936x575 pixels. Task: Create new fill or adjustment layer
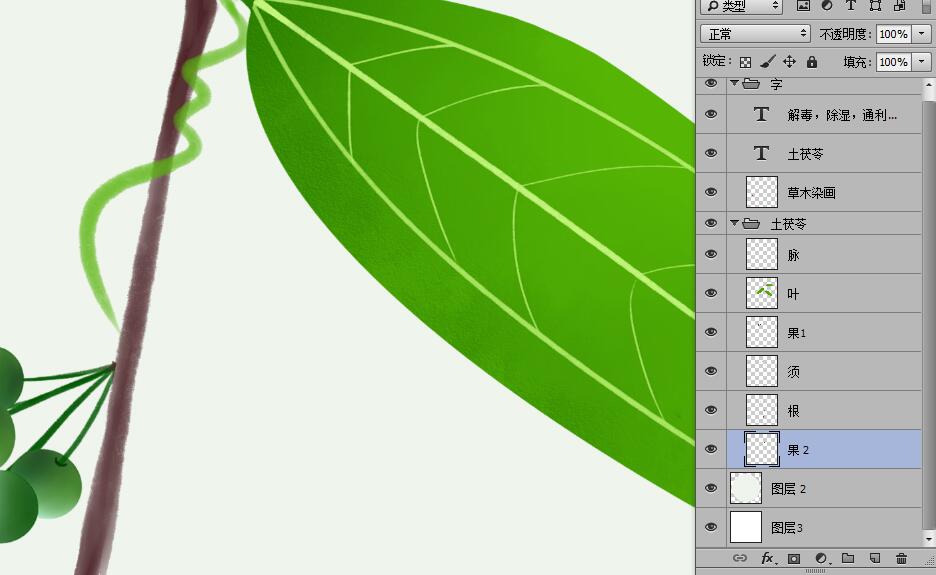[821, 558]
